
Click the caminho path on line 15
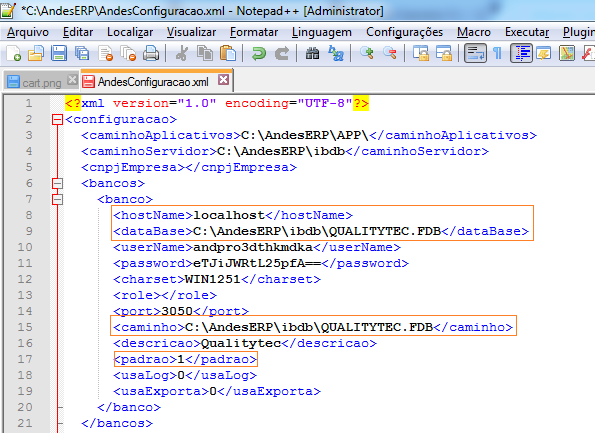(x=309, y=327)
